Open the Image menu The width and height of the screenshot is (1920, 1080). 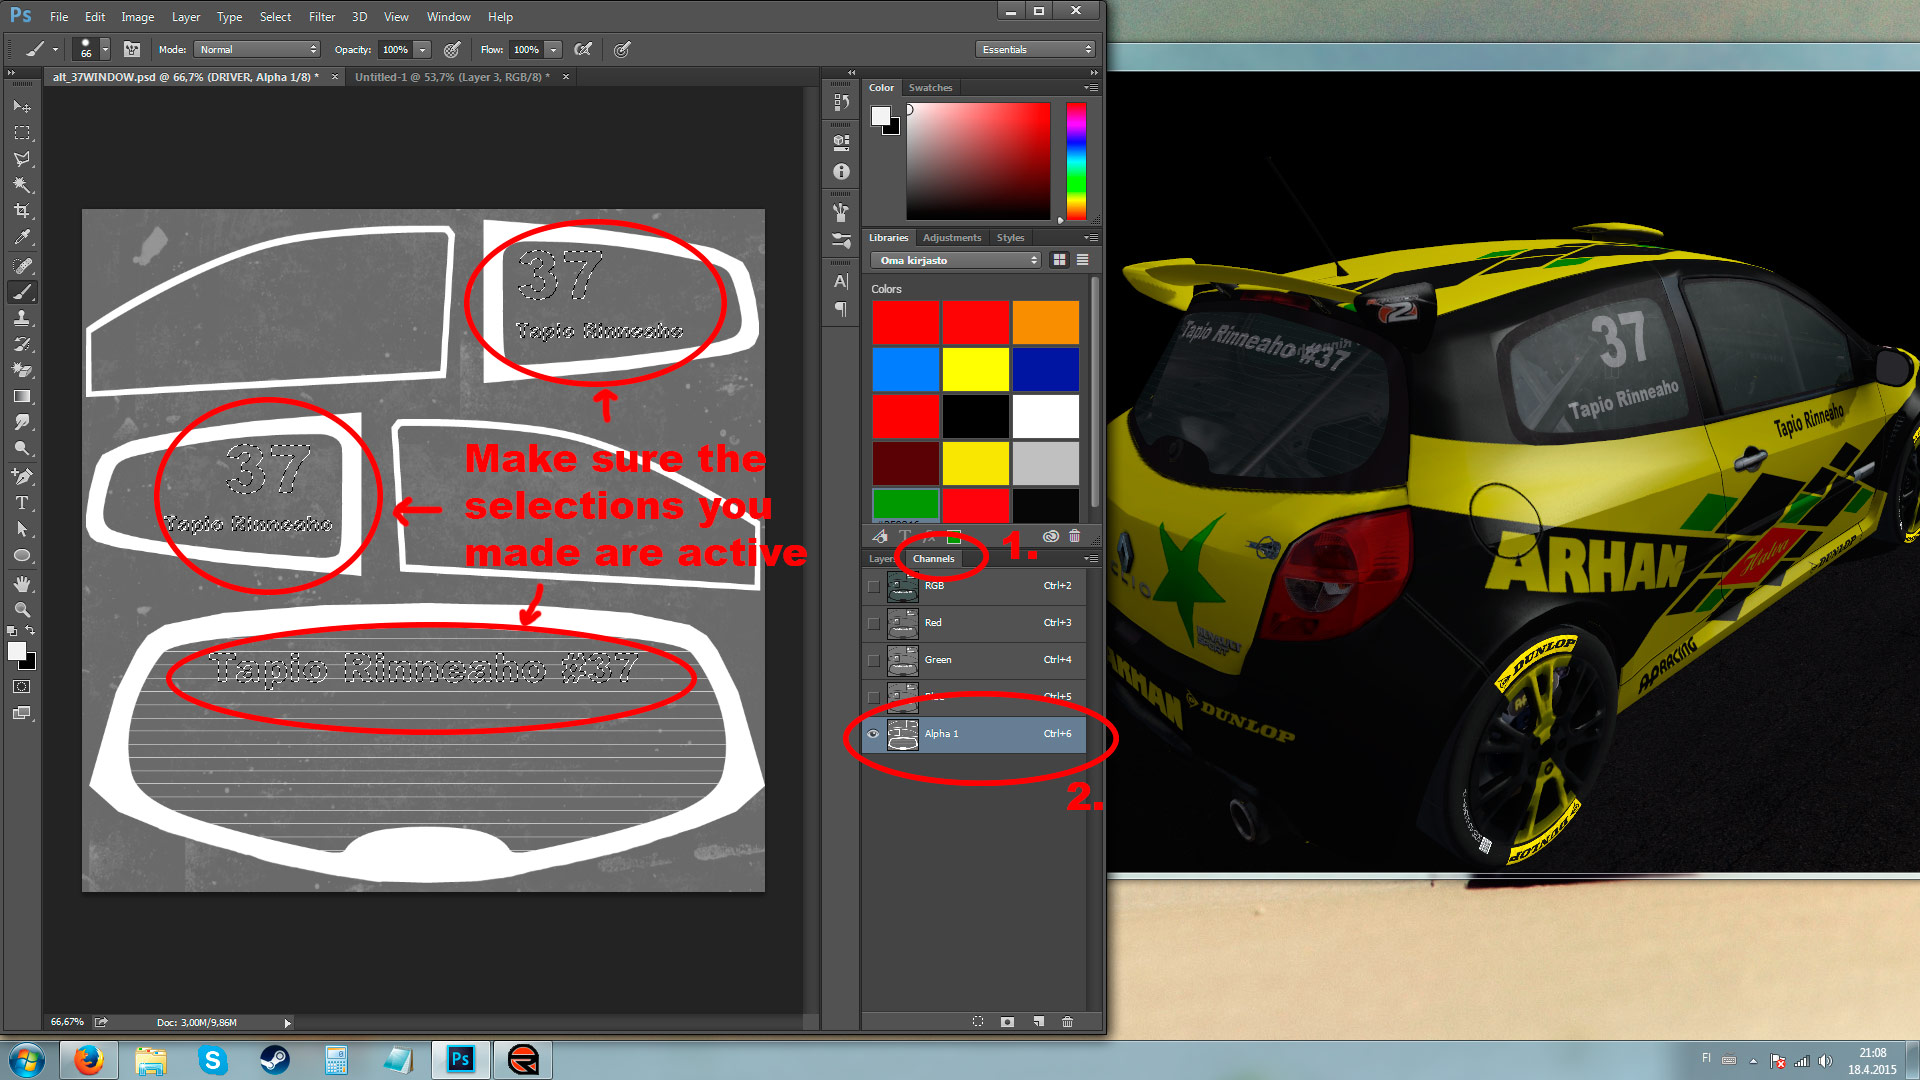(x=138, y=17)
